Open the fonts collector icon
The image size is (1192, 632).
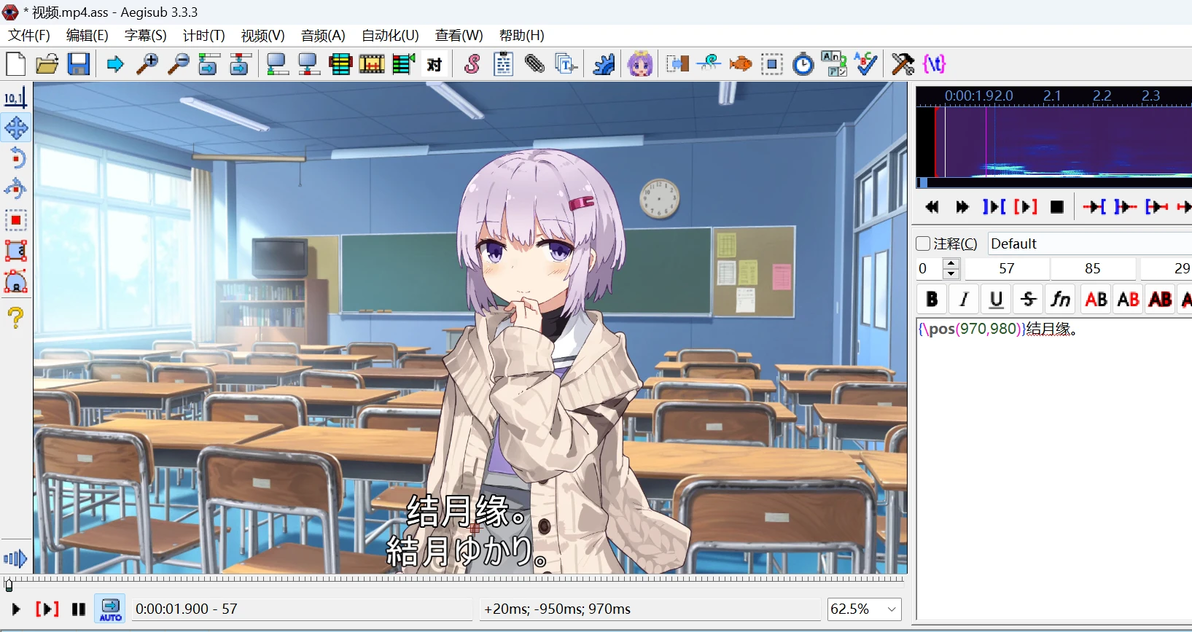pos(565,65)
